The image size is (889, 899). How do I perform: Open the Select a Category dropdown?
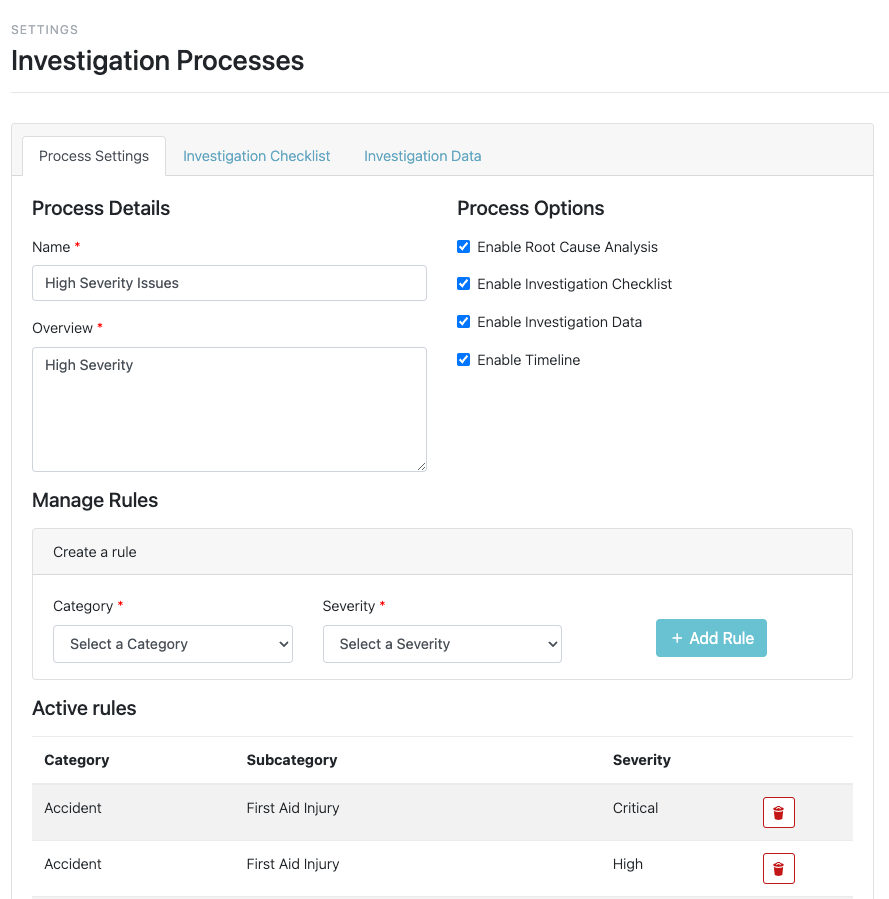[172, 644]
